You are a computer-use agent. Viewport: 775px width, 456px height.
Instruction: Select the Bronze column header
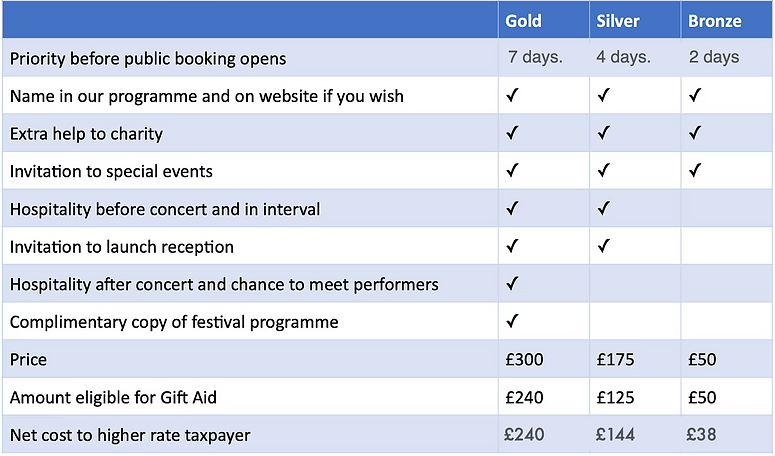(x=715, y=21)
